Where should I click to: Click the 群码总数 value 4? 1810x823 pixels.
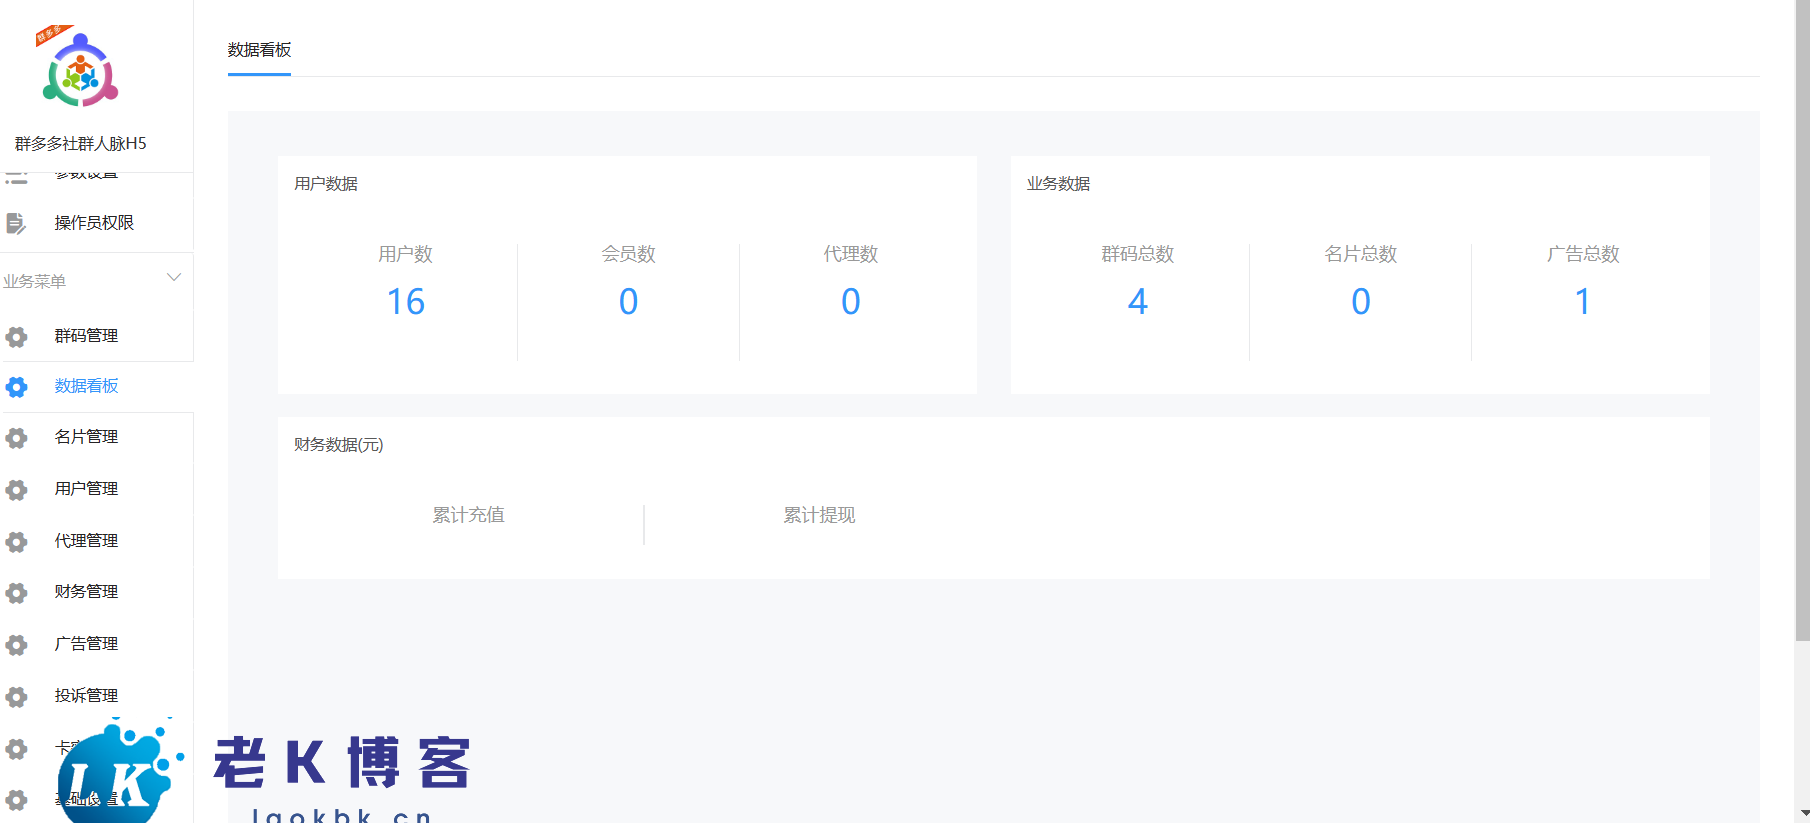[x=1138, y=302]
